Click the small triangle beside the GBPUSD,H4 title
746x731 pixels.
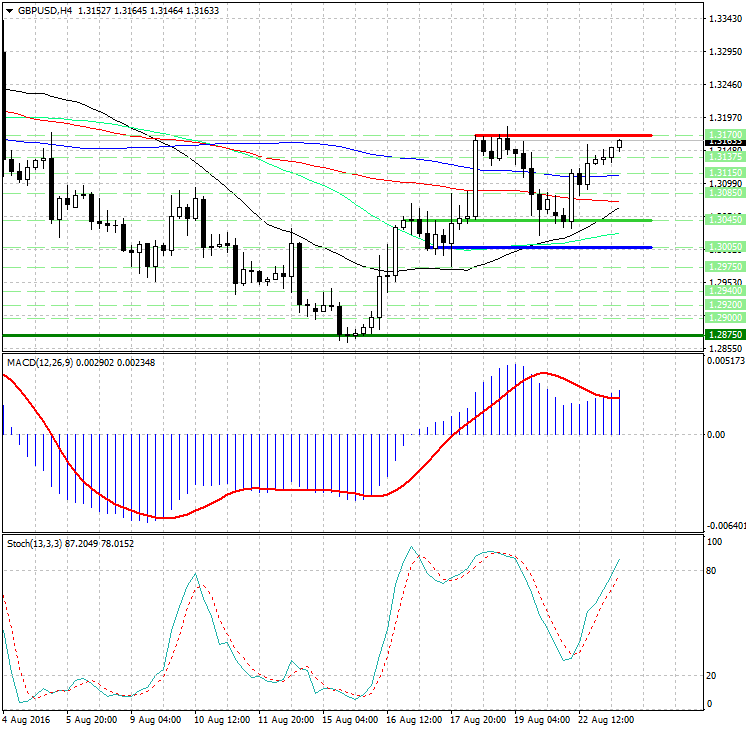[8, 10]
